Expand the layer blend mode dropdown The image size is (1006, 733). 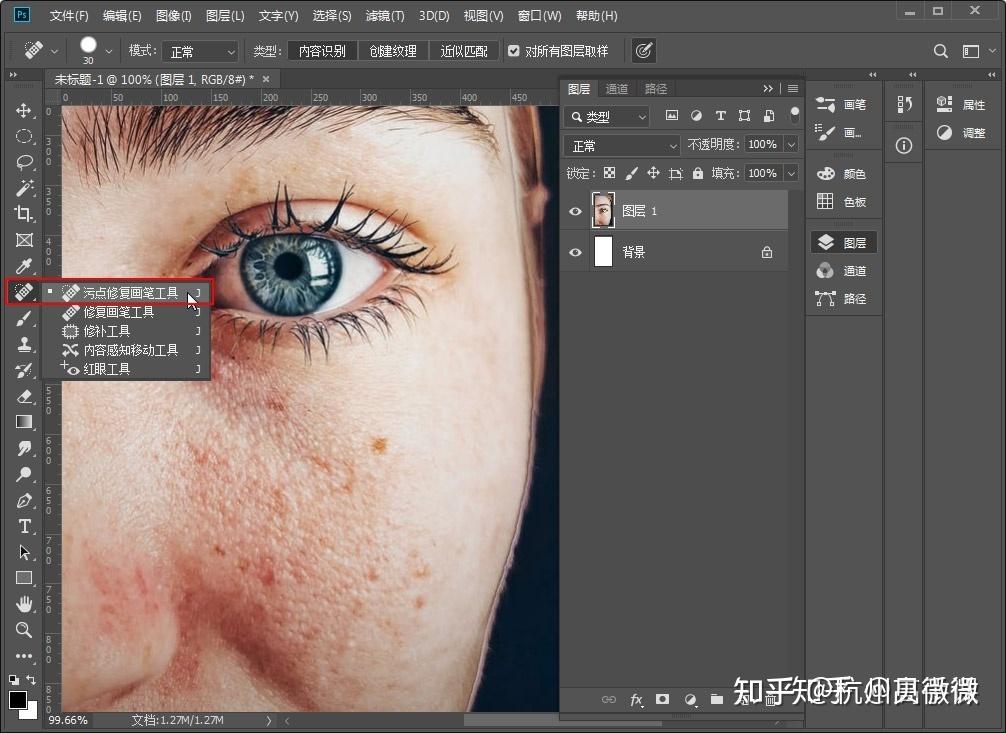(622, 146)
